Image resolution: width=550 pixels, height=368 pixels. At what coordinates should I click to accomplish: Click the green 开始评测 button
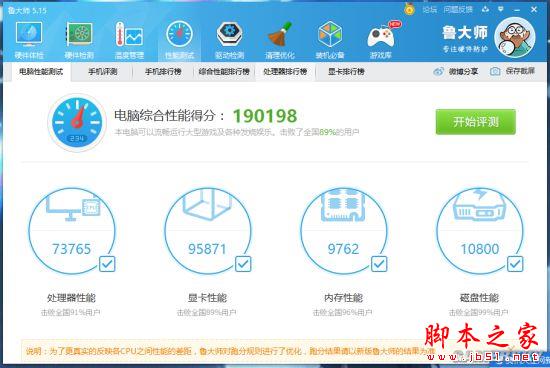(x=476, y=122)
